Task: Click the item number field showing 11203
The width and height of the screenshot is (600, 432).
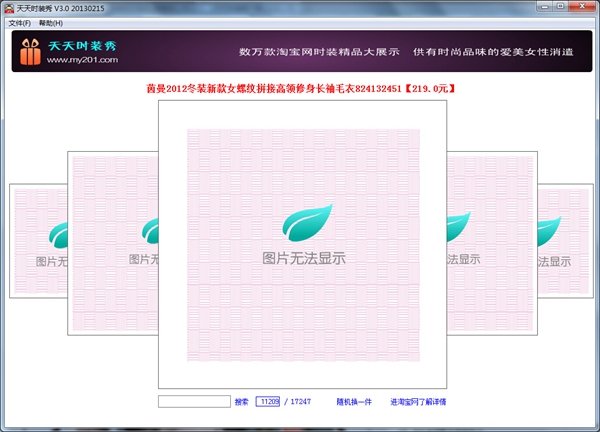Action: 268,401
